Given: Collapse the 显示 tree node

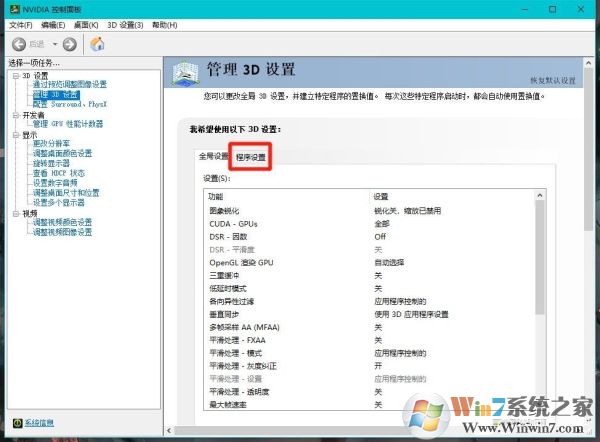Looking at the screenshot, I should click(16, 135).
